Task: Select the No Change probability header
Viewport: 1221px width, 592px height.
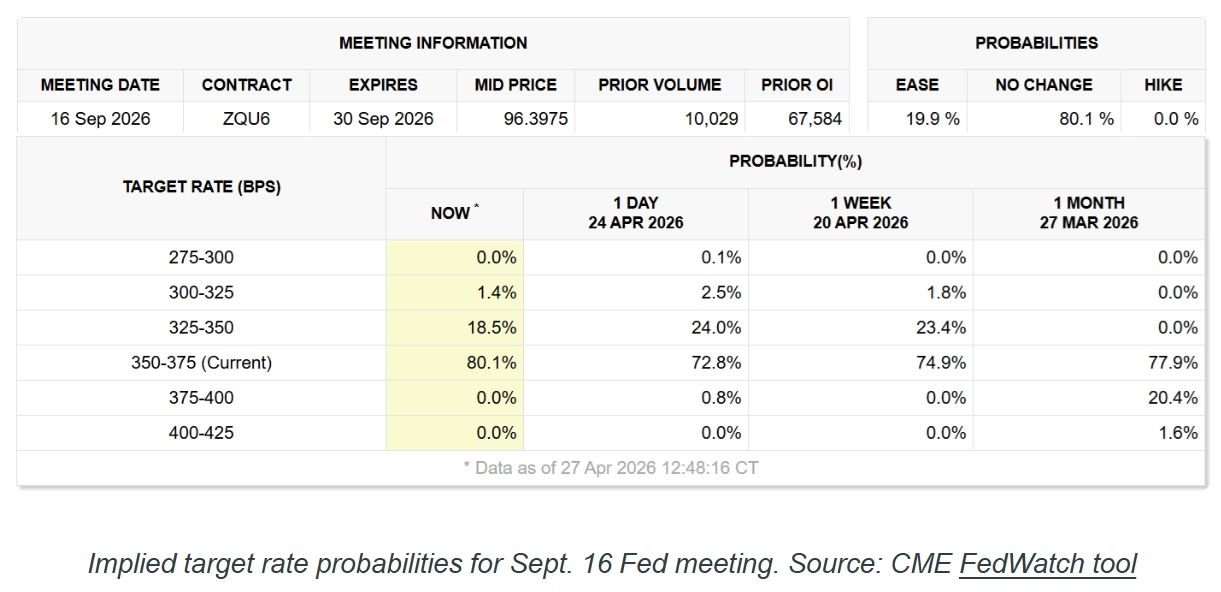Action: [1043, 85]
